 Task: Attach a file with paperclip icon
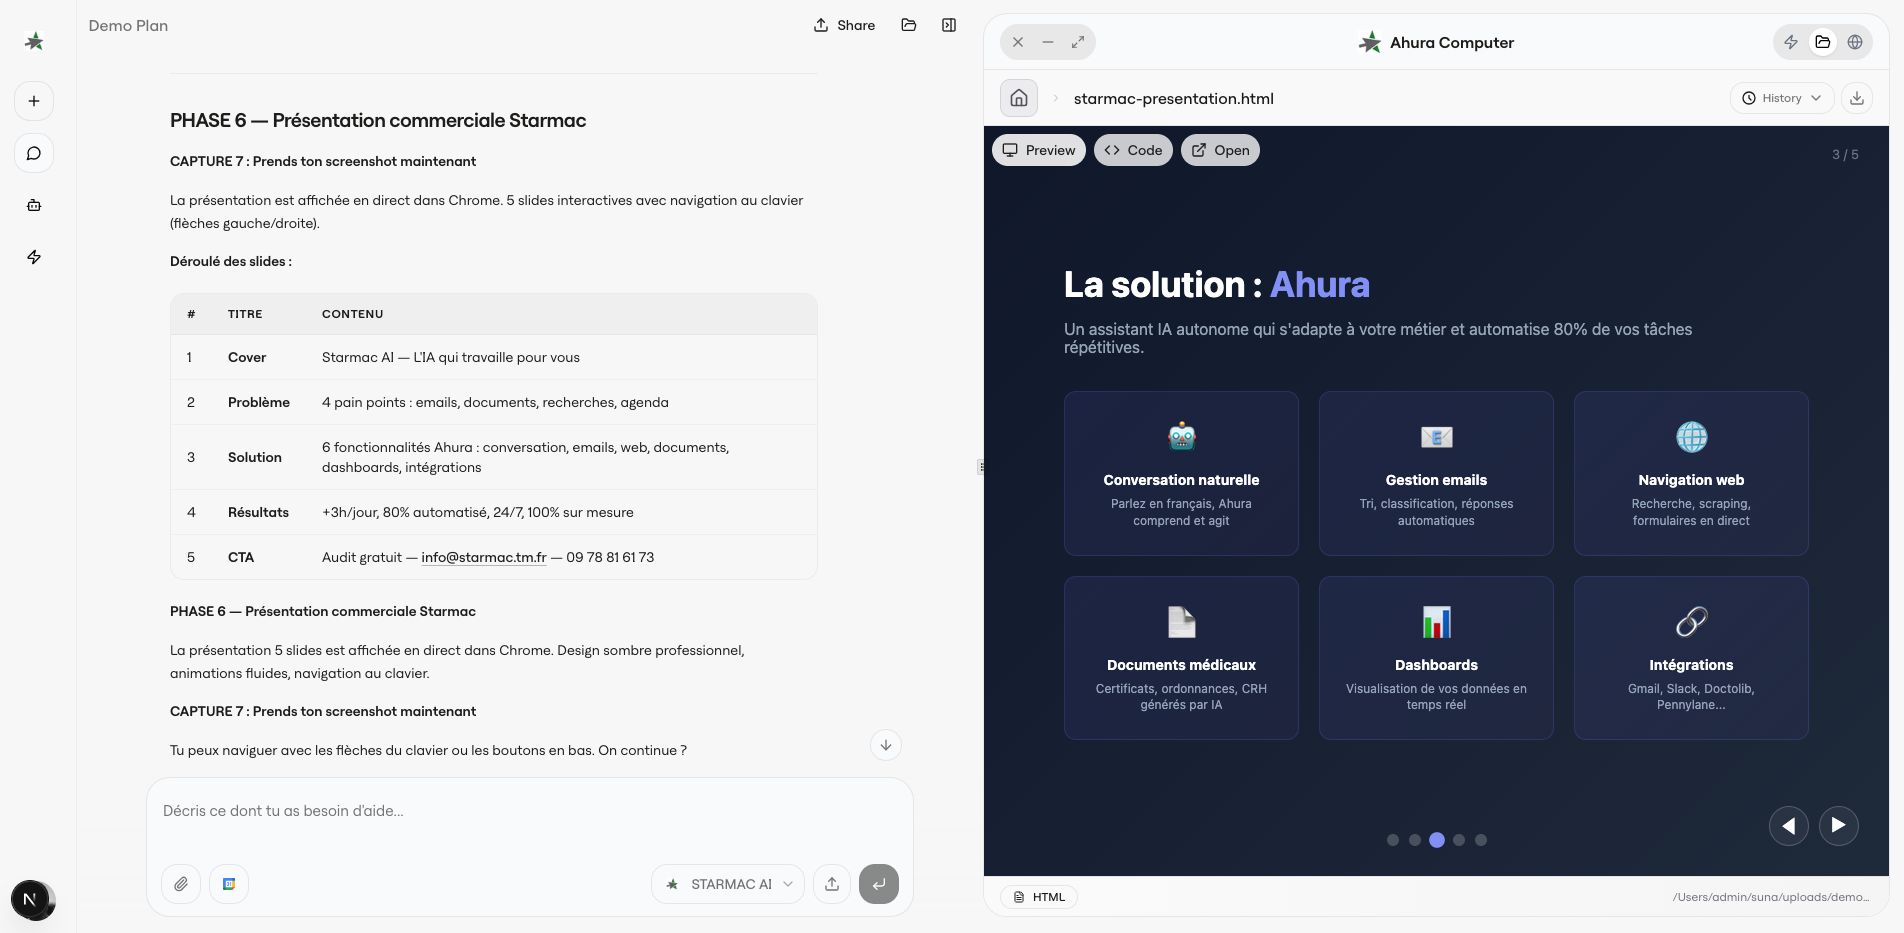click(x=181, y=884)
